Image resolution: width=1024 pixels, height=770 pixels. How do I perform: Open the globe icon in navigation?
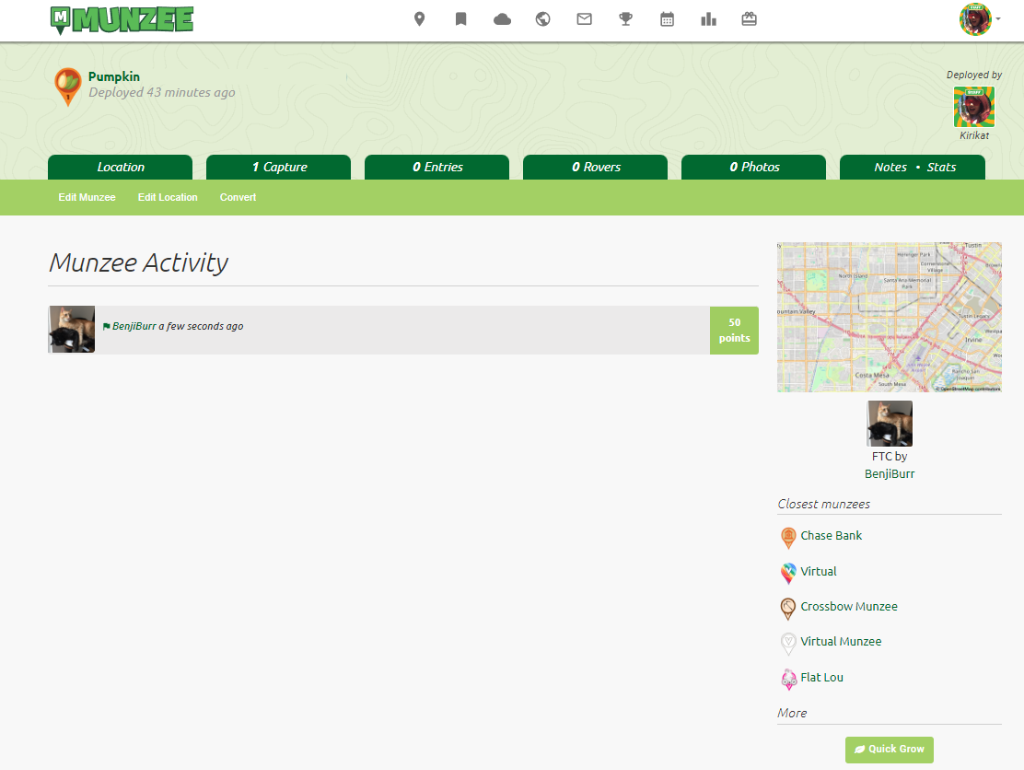coord(543,19)
